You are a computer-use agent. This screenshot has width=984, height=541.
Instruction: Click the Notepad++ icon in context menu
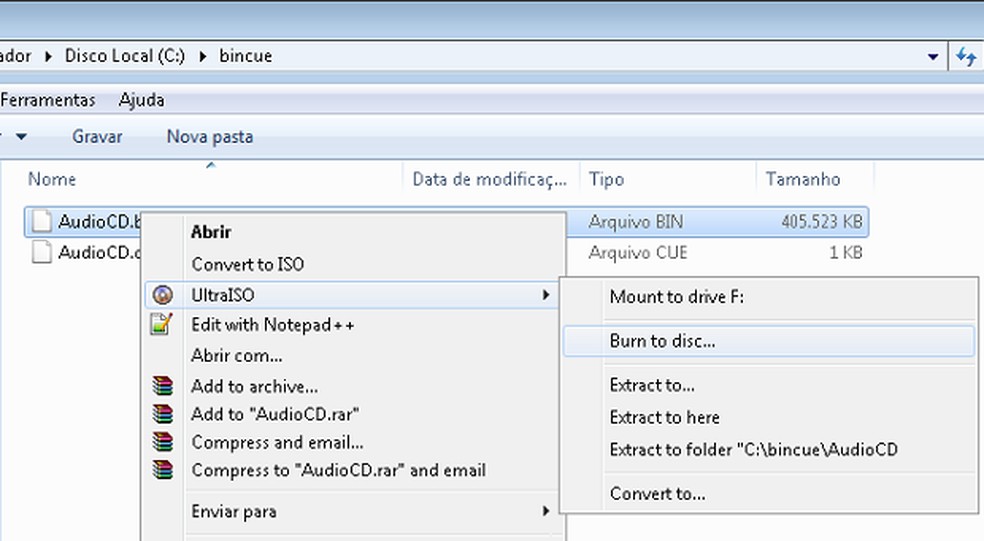[161, 324]
